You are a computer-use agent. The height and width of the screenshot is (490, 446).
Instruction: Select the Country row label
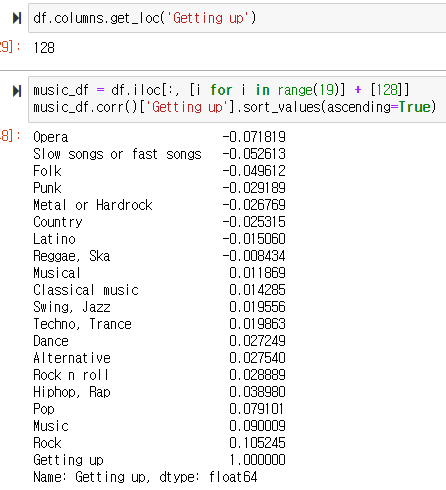pyautogui.click(x=58, y=222)
